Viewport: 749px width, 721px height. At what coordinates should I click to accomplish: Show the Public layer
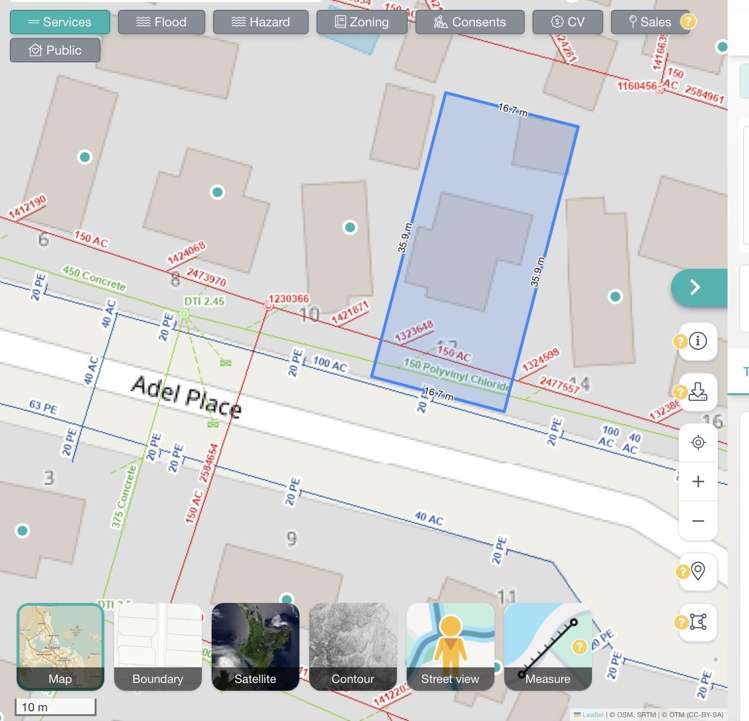click(55, 50)
